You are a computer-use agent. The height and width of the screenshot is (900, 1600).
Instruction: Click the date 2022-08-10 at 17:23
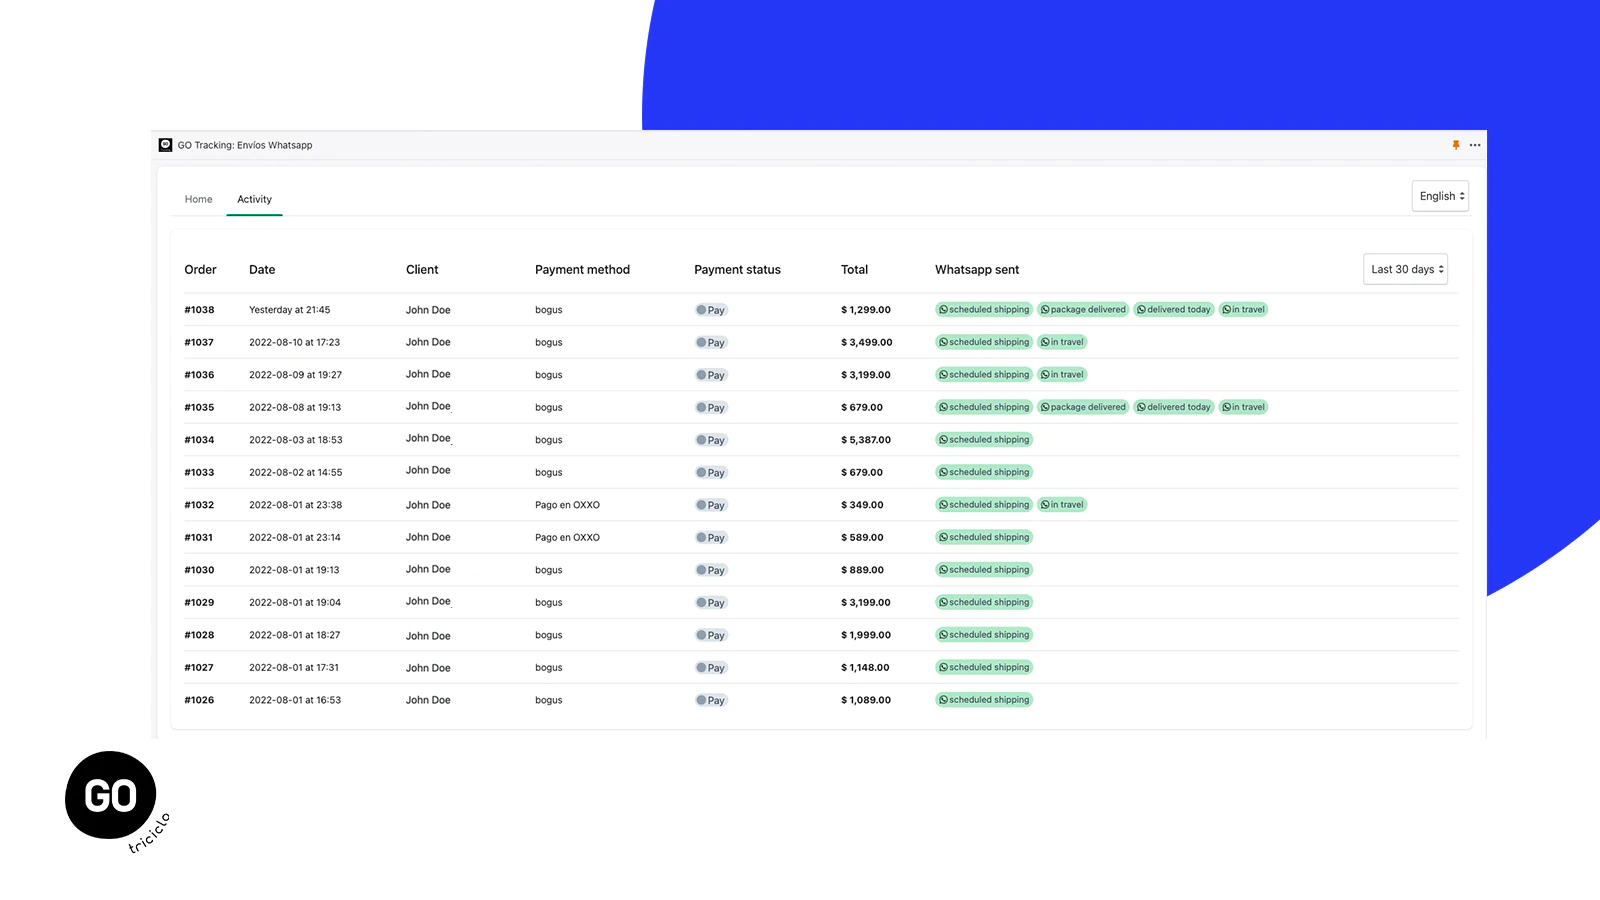[x=294, y=342]
